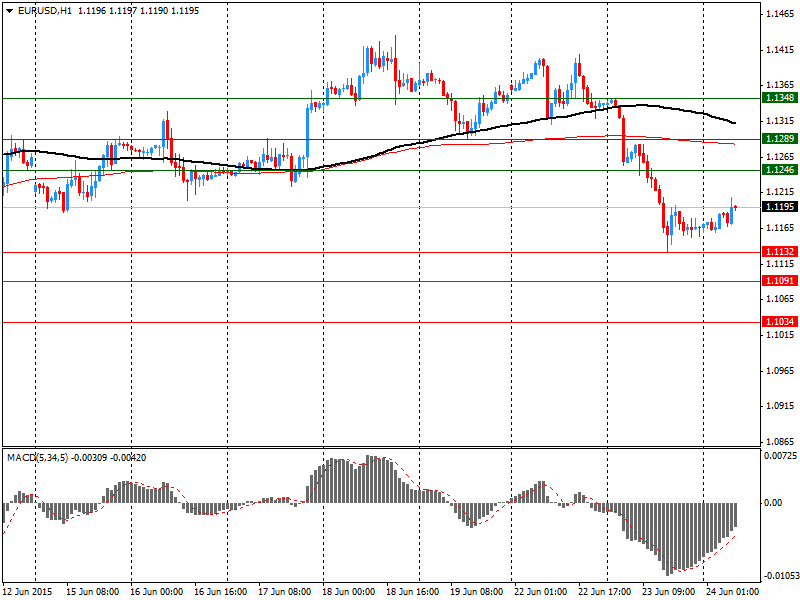800x600 pixels.
Task: Select the black 1.1195 current price label
Action: click(x=780, y=207)
